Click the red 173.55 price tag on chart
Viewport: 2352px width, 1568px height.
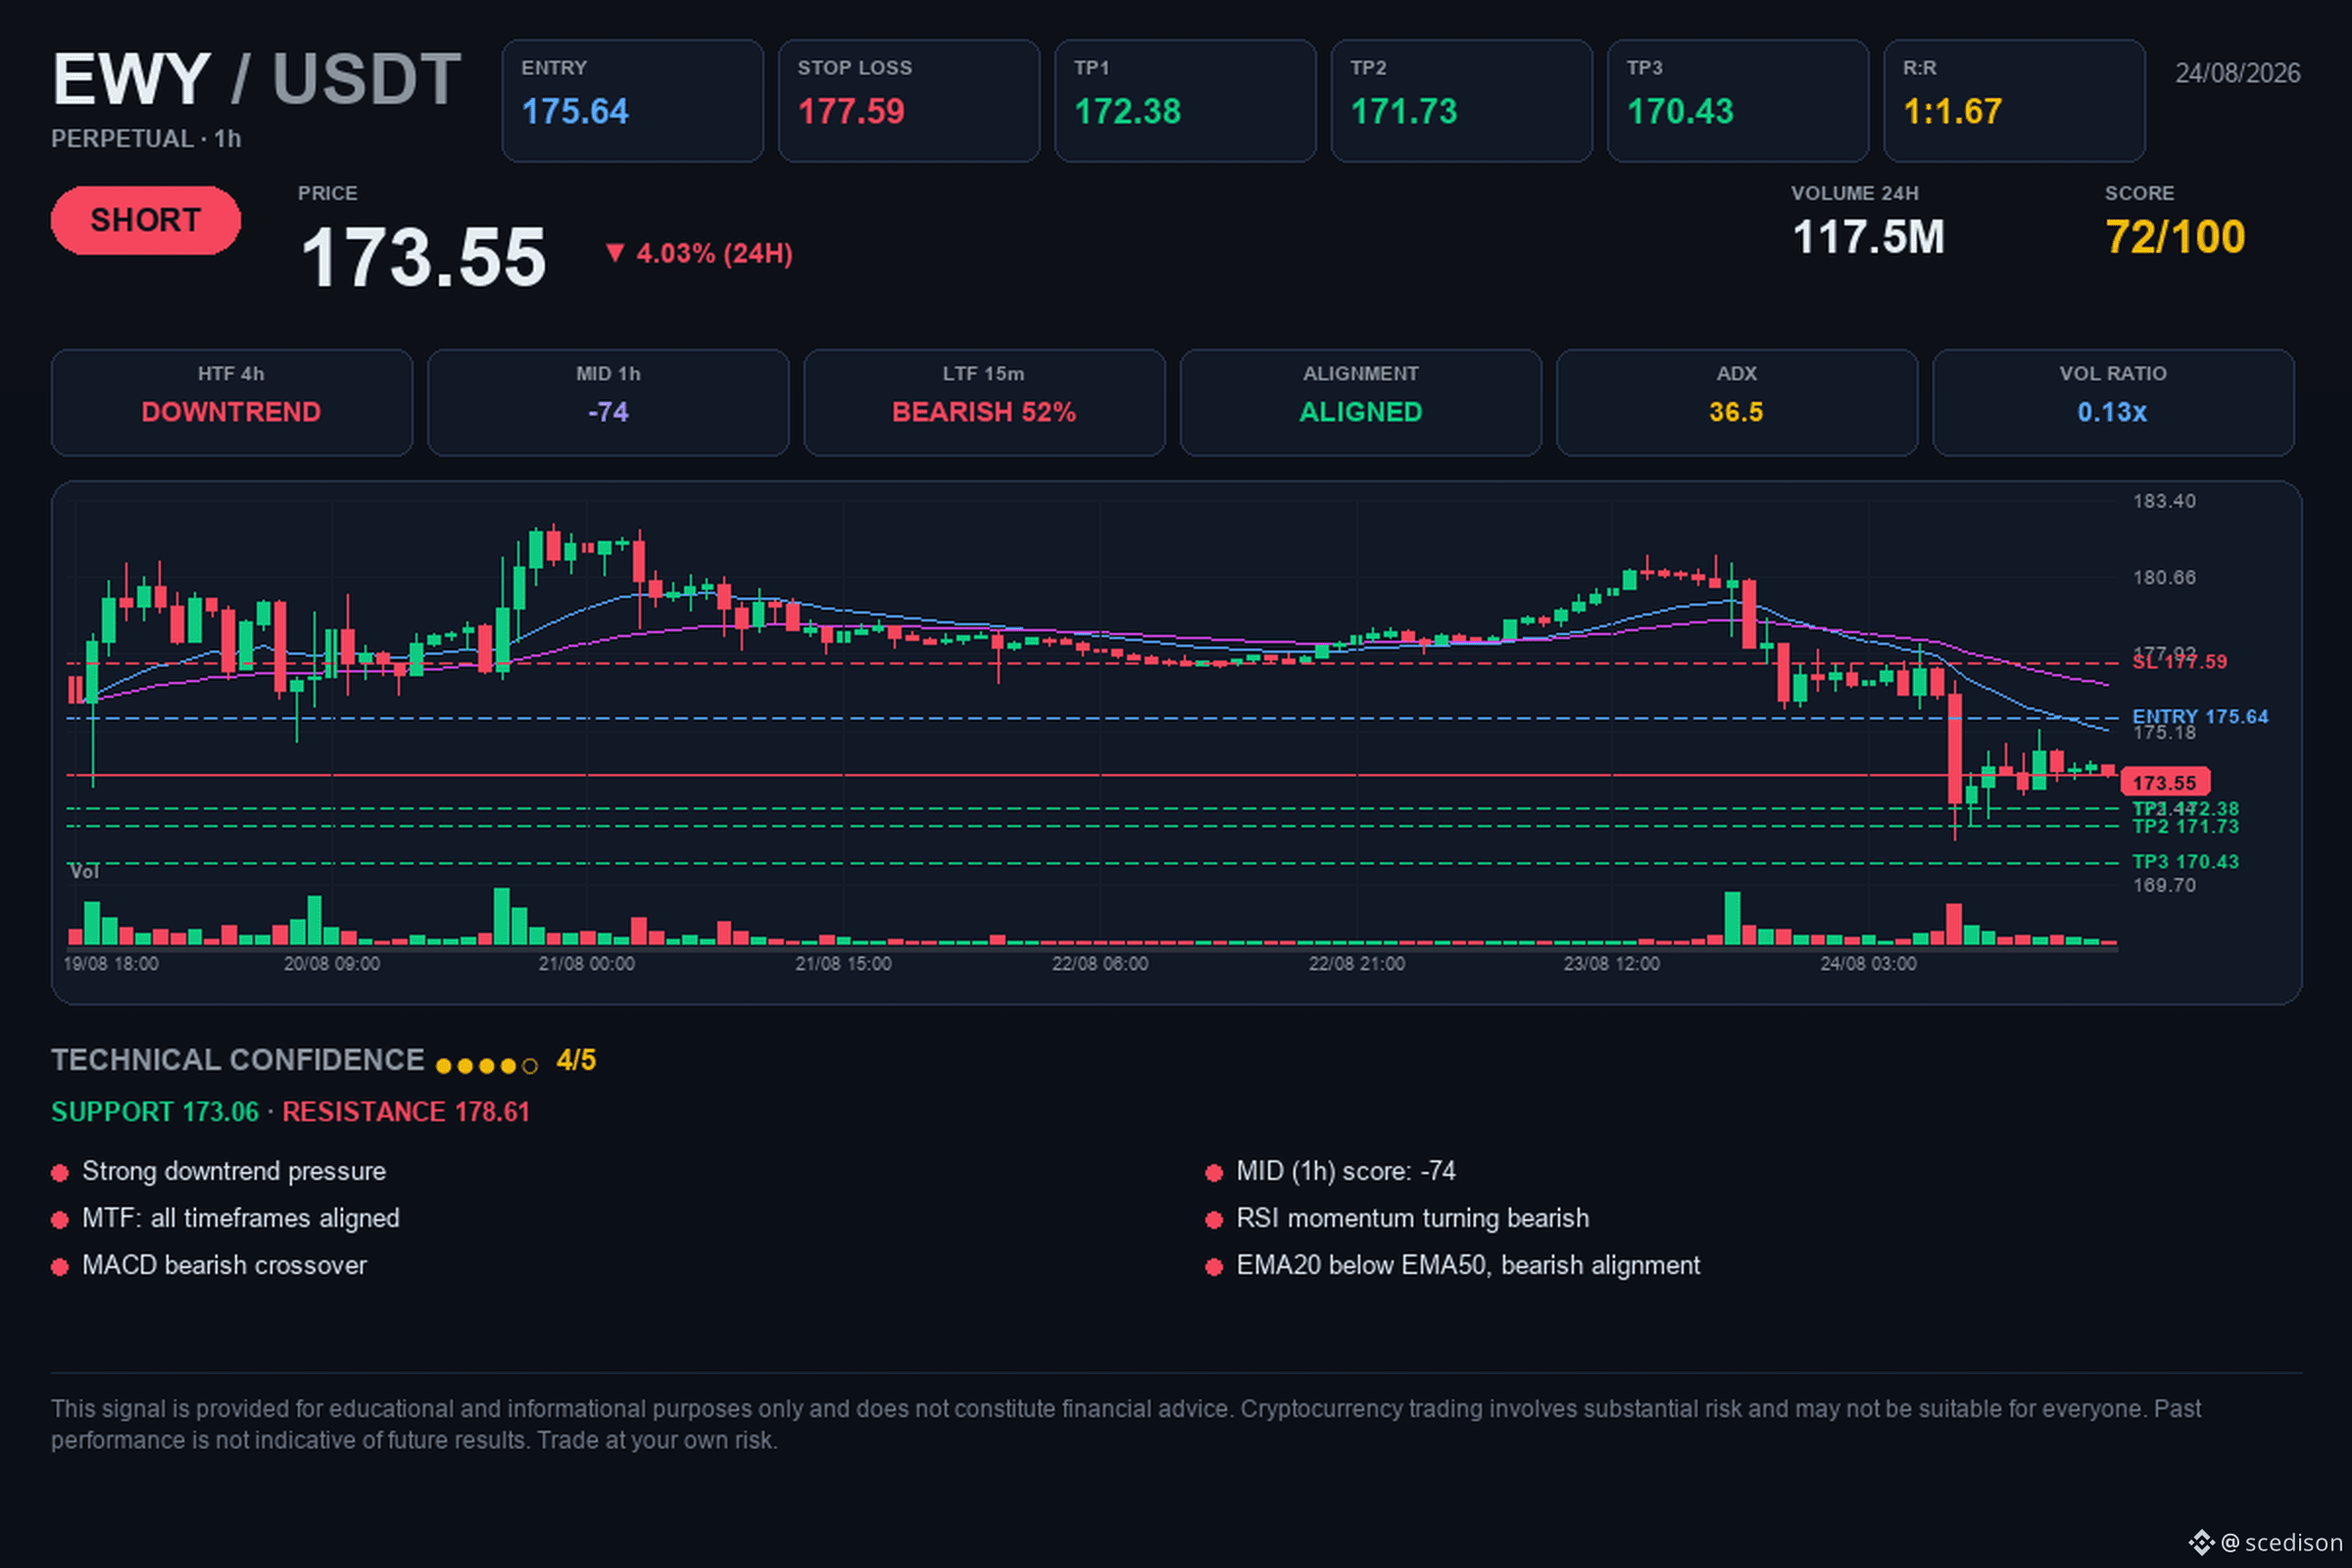(2165, 782)
